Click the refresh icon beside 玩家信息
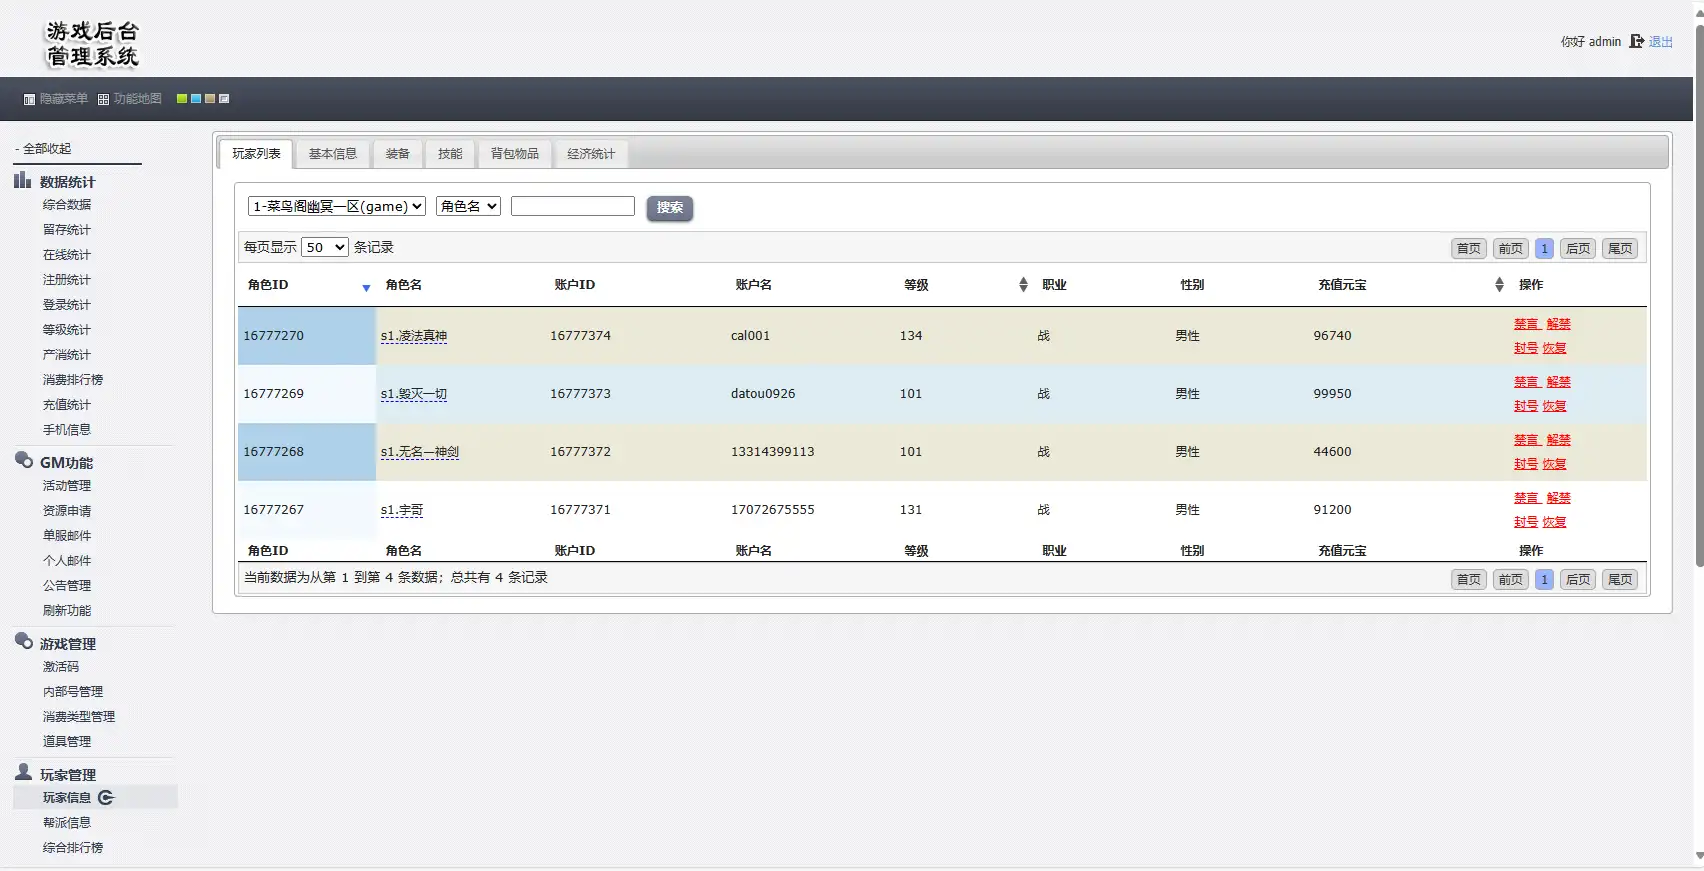The height and width of the screenshot is (871, 1704). click(x=106, y=797)
